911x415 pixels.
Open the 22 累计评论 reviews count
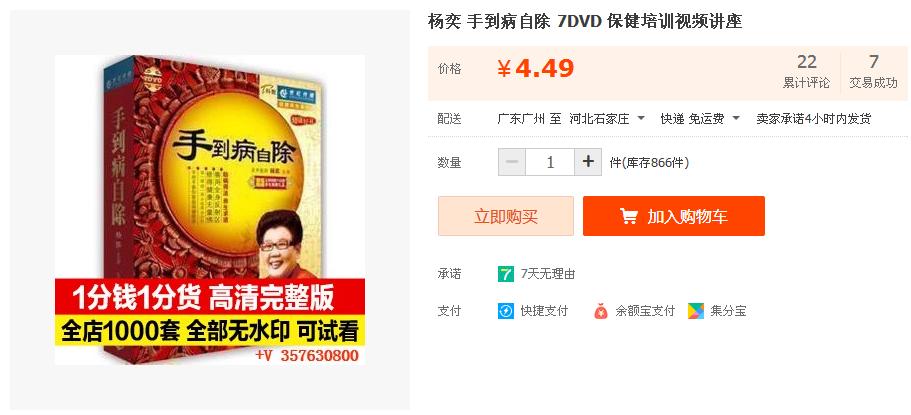pos(806,71)
